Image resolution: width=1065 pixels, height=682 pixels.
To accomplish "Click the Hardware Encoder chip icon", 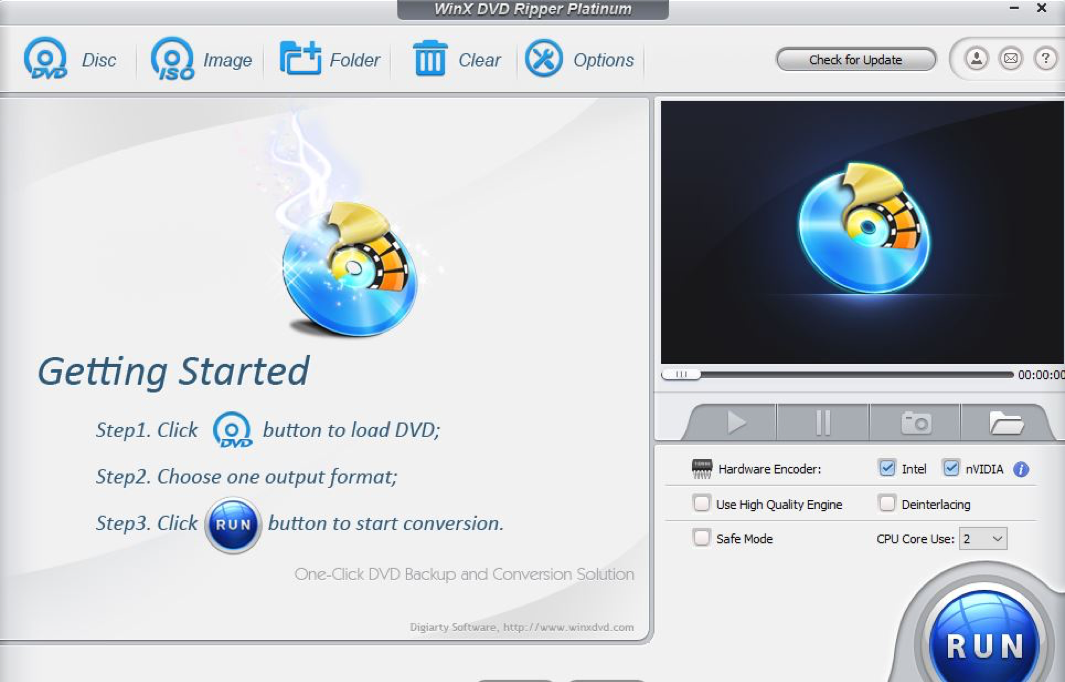I will 702,469.
